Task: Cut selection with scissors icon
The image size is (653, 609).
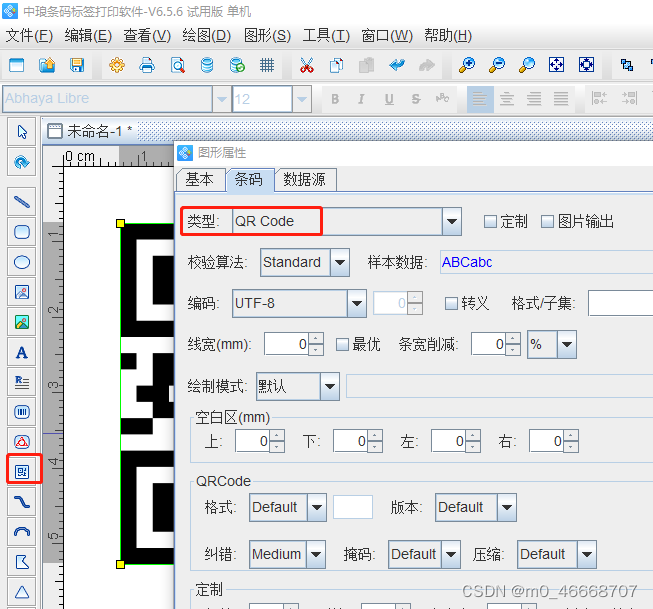Action: 307,65
